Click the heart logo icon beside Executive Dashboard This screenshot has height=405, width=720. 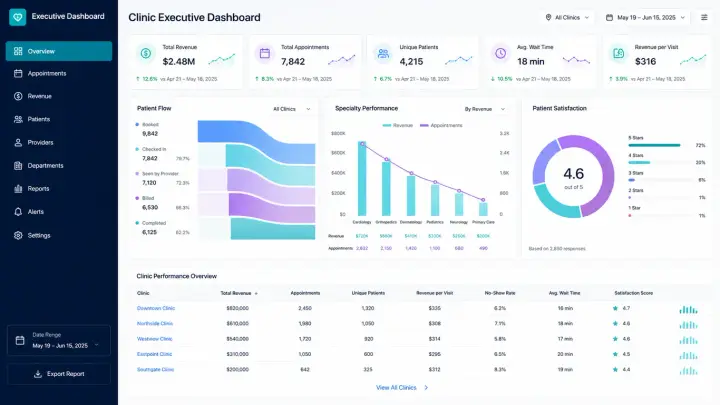[17, 17]
